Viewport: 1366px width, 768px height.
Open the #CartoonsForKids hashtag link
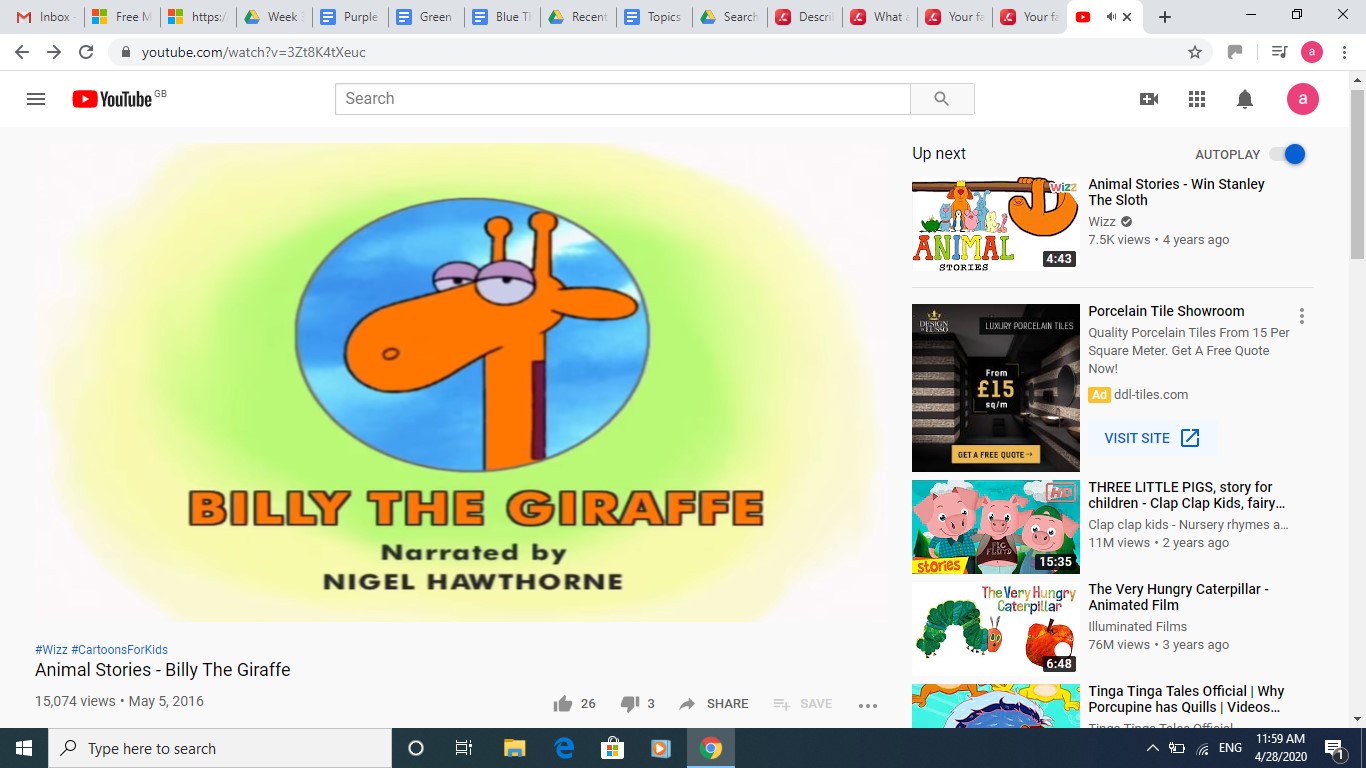(x=120, y=650)
